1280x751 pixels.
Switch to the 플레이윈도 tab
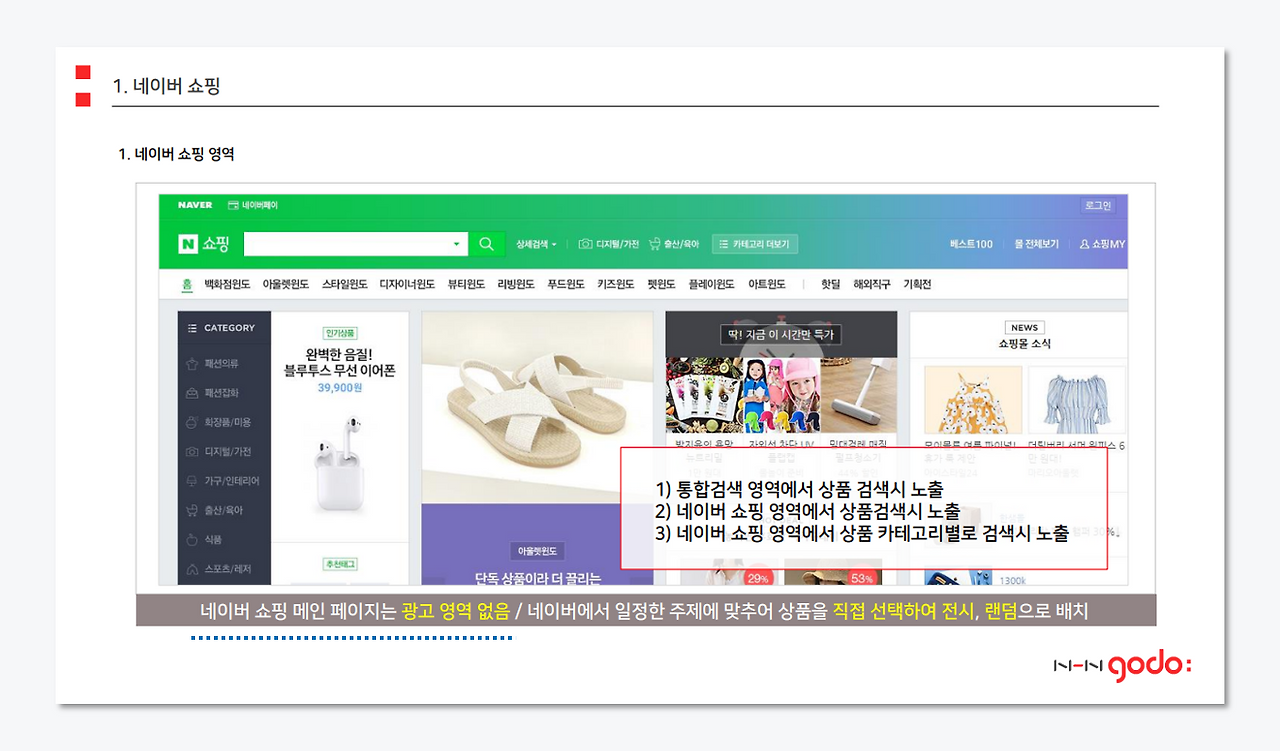[712, 284]
